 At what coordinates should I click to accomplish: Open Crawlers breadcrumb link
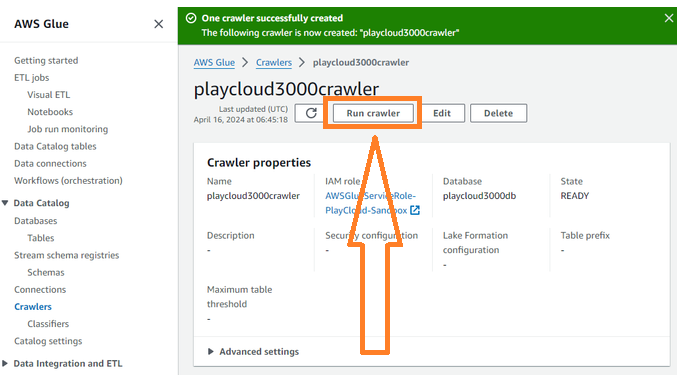coord(274,63)
